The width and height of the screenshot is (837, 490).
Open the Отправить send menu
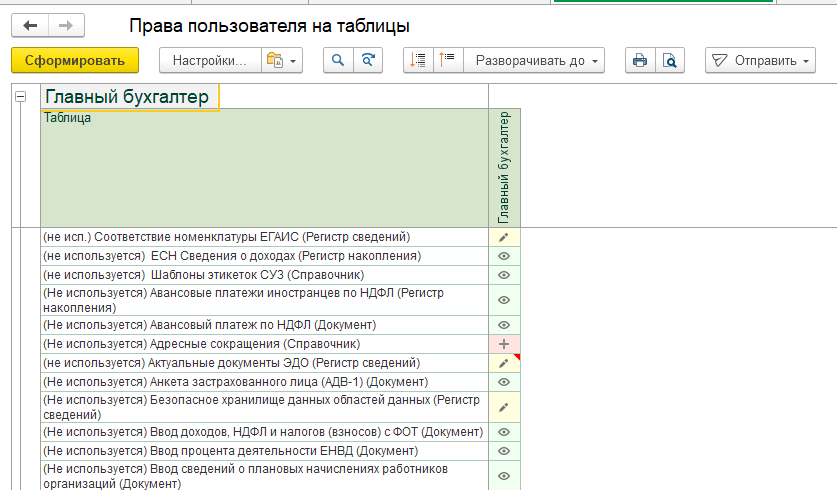coord(760,61)
